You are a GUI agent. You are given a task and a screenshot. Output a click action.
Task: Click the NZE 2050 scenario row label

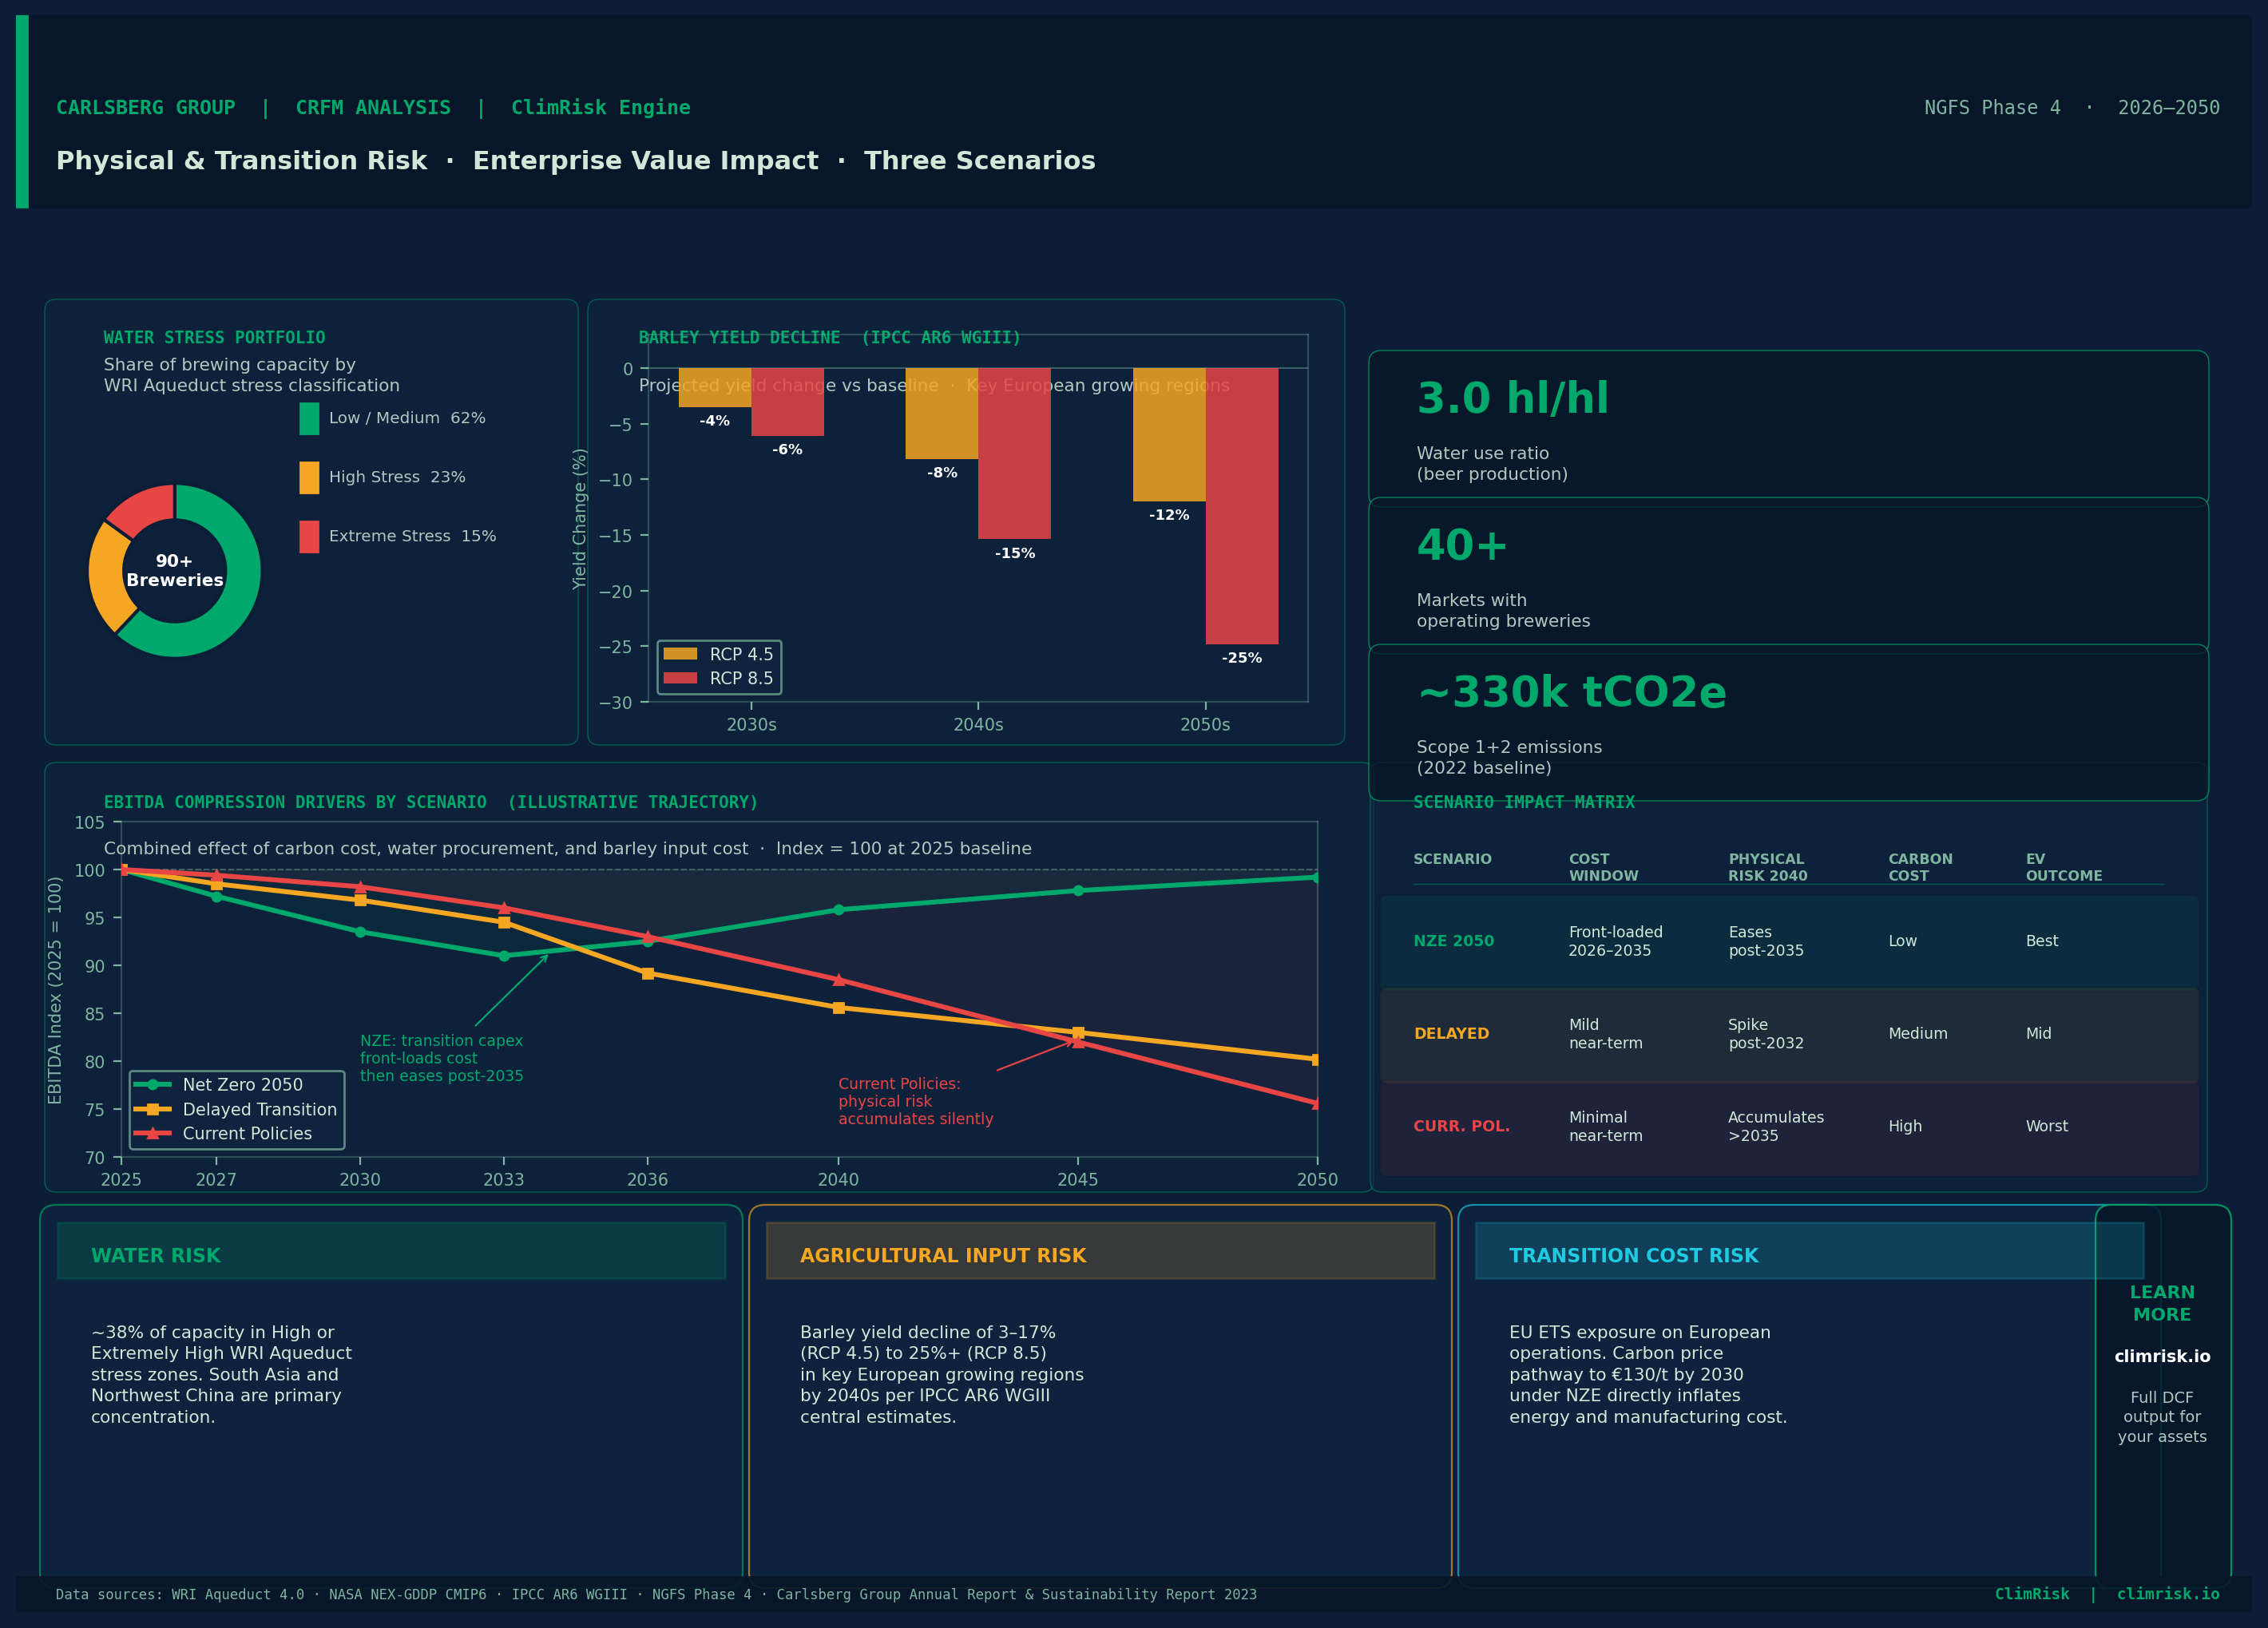coord(1453,941)
